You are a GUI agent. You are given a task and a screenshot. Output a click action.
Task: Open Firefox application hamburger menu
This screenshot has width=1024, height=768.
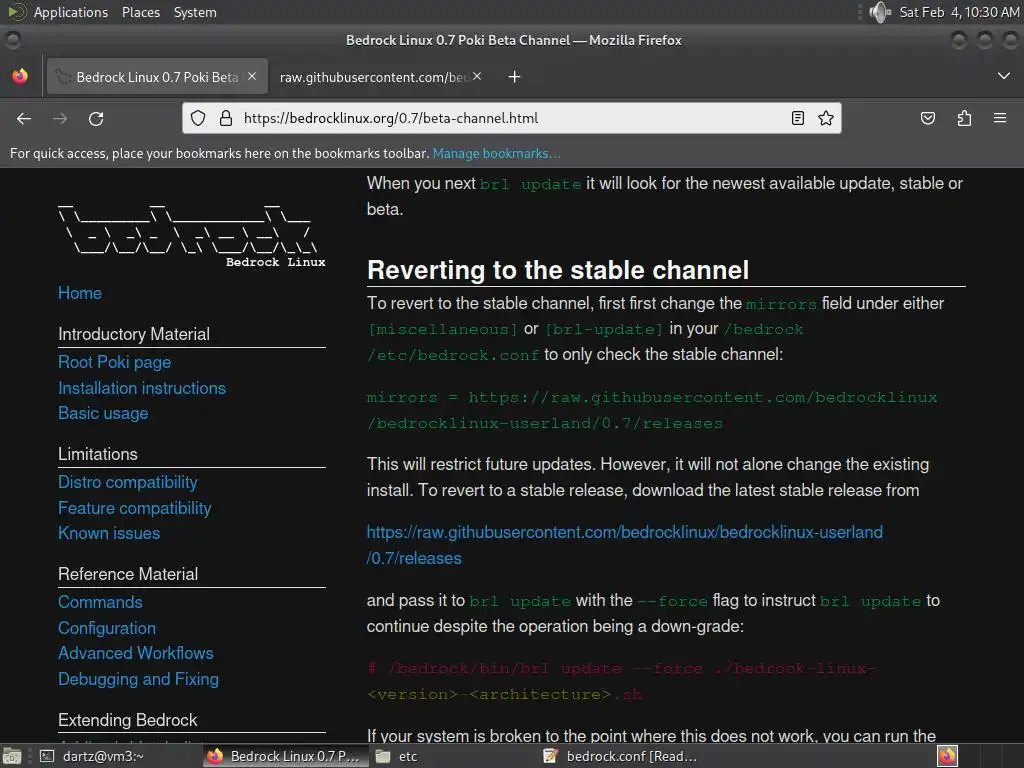pos(1000,118)
